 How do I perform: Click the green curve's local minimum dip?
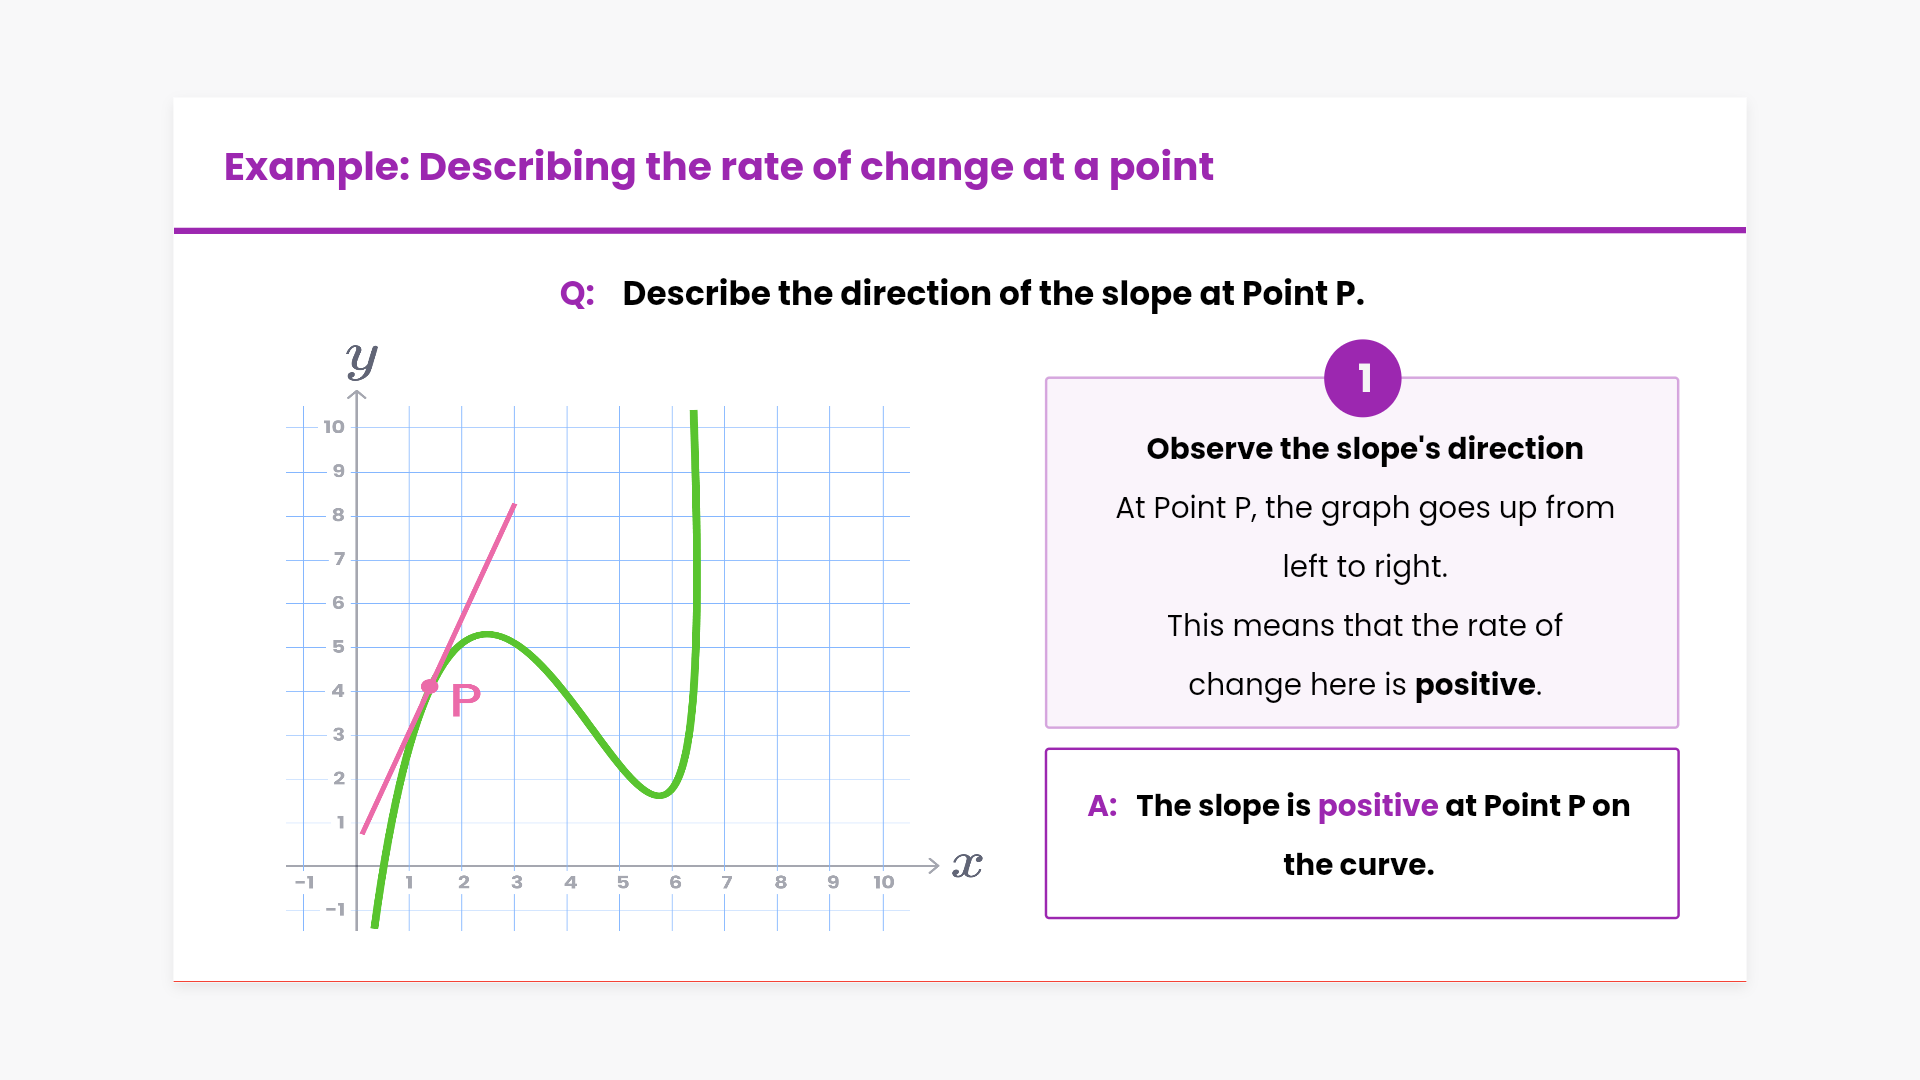click(x=659, y=795)
